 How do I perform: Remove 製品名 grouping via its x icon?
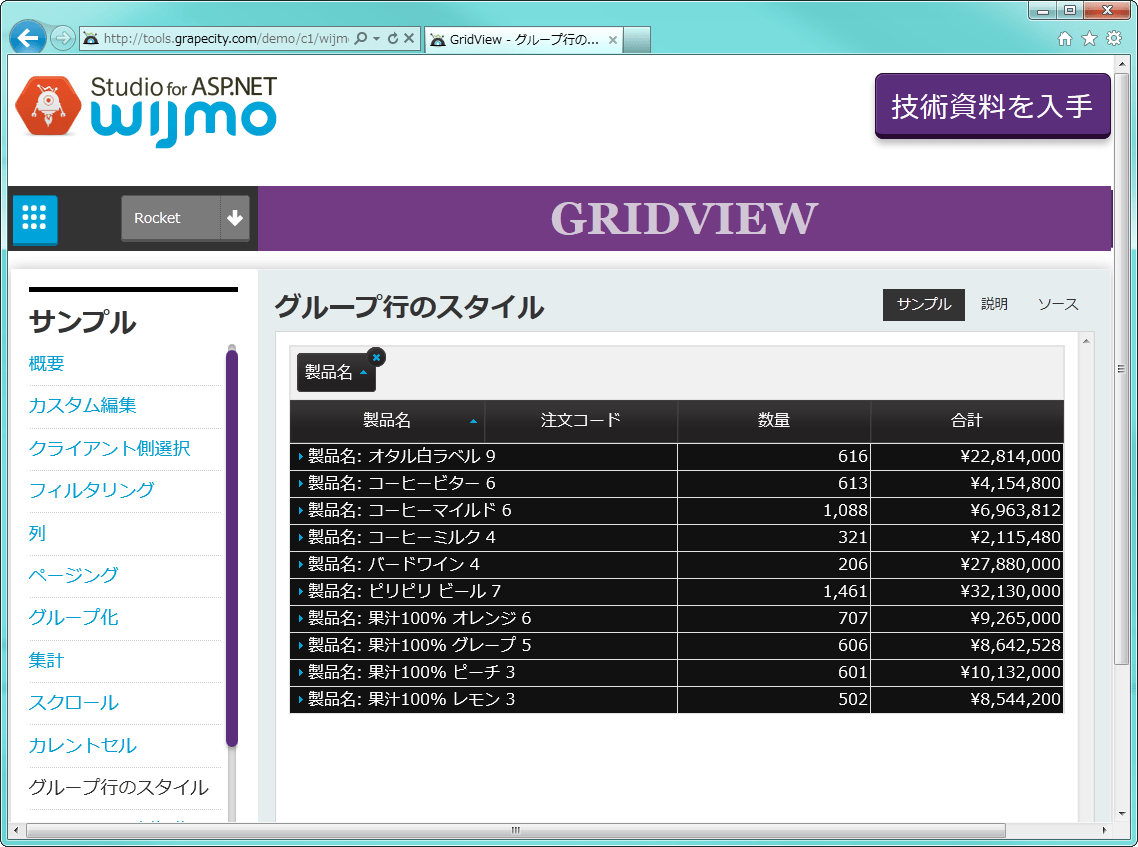pos(377,356)
